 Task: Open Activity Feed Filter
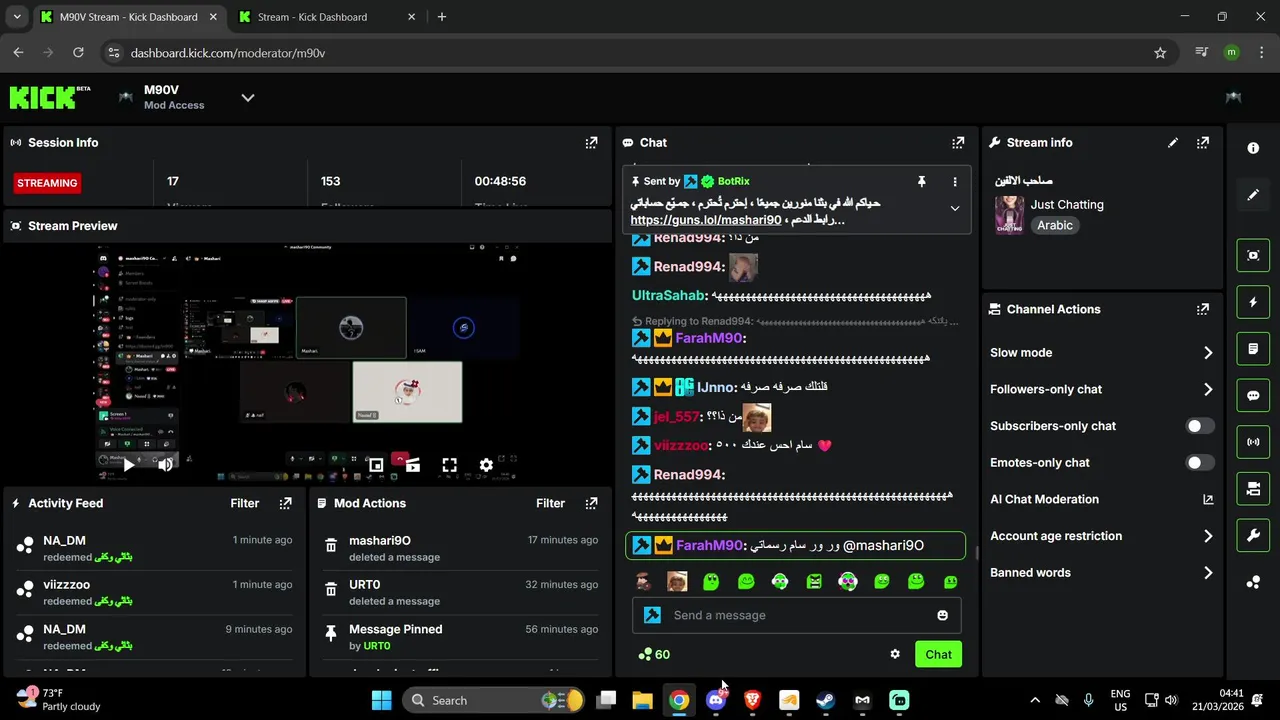245,503
